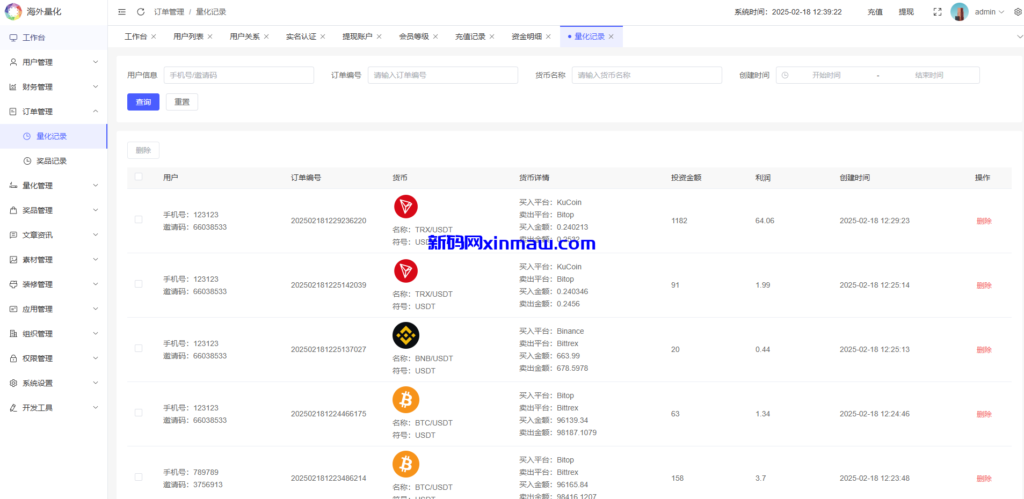Close the 会员等级 tab
The width and height of the screenshot is (1024, 499).
point(435,37)
